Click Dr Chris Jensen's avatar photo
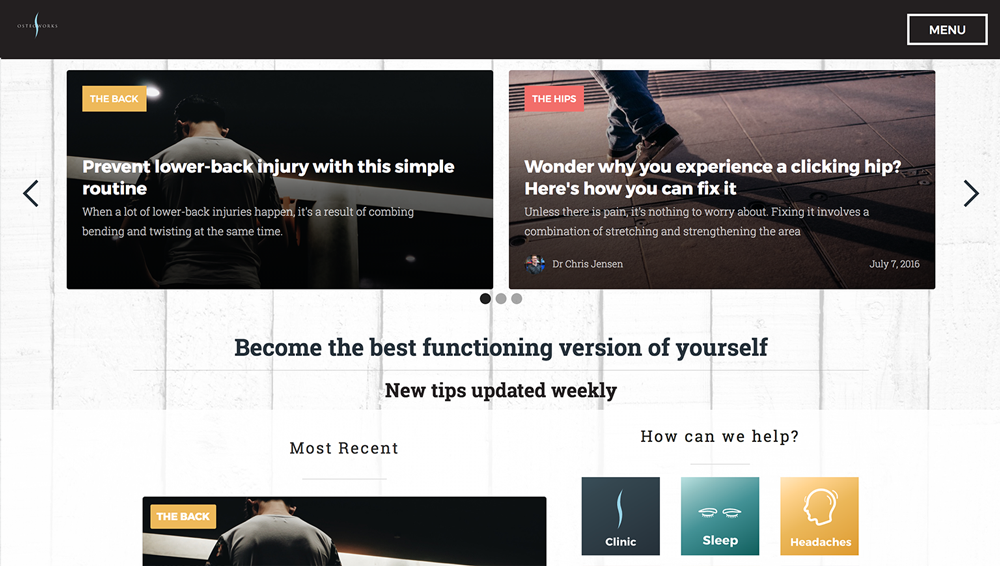1000x566 pixels. click(534, 264)
